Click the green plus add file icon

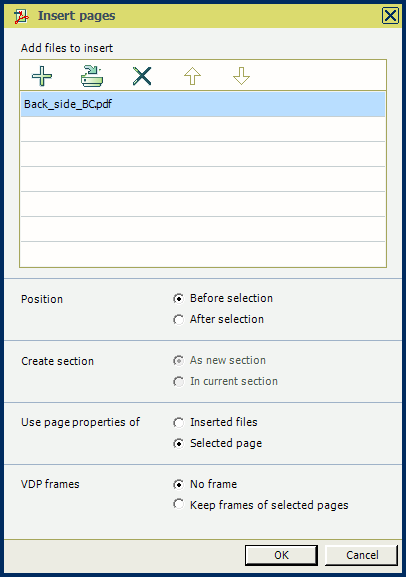(42, 76)
